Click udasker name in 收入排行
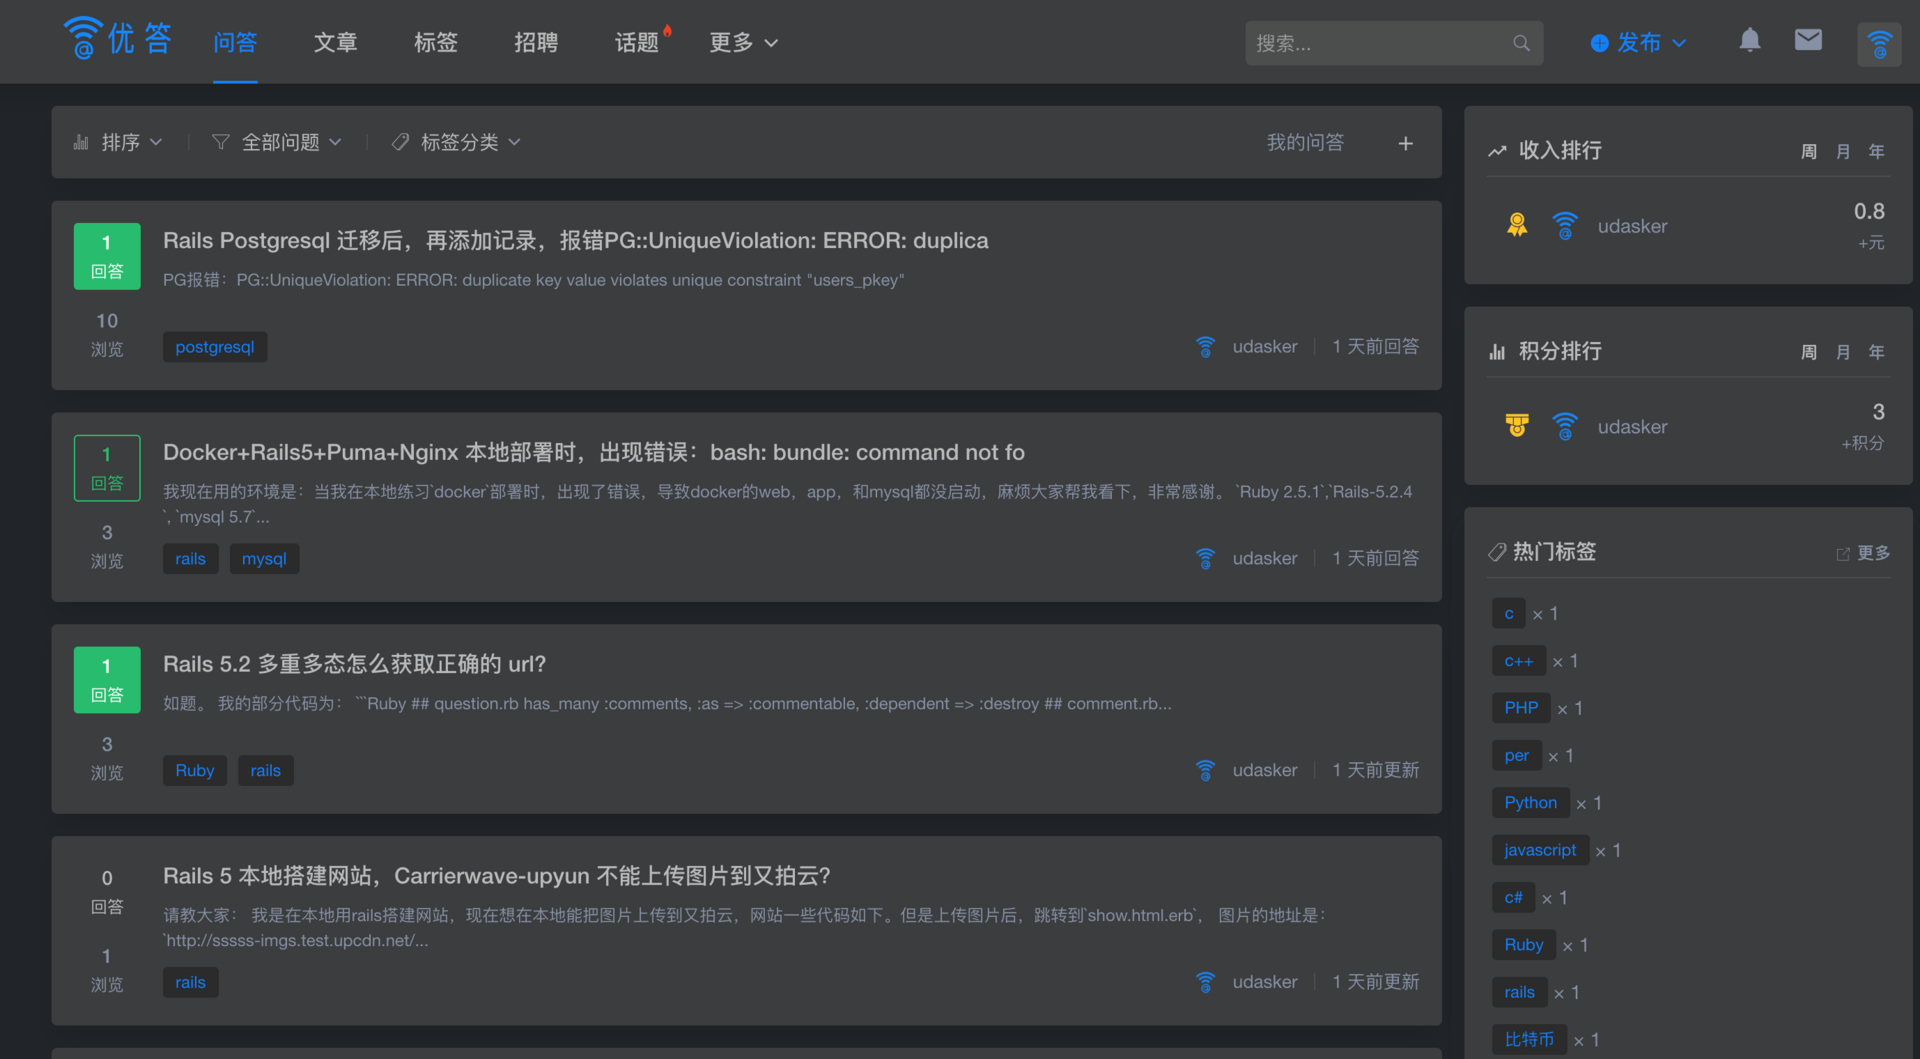 pyautogui.click(x=1632, y=227)
